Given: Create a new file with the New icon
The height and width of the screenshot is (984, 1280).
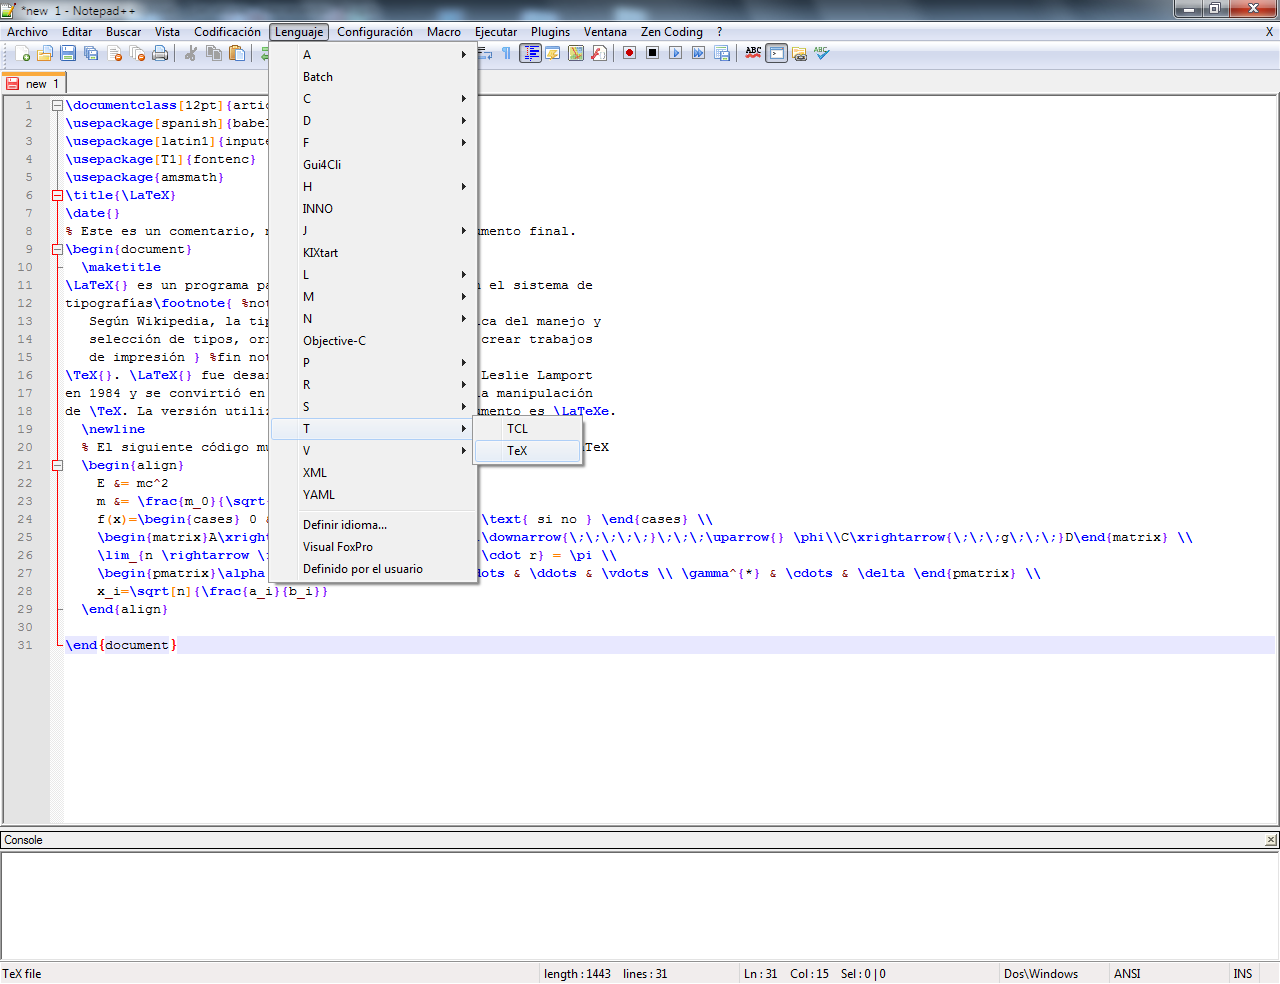Looking at the screenshot, I should click(24, 54).
